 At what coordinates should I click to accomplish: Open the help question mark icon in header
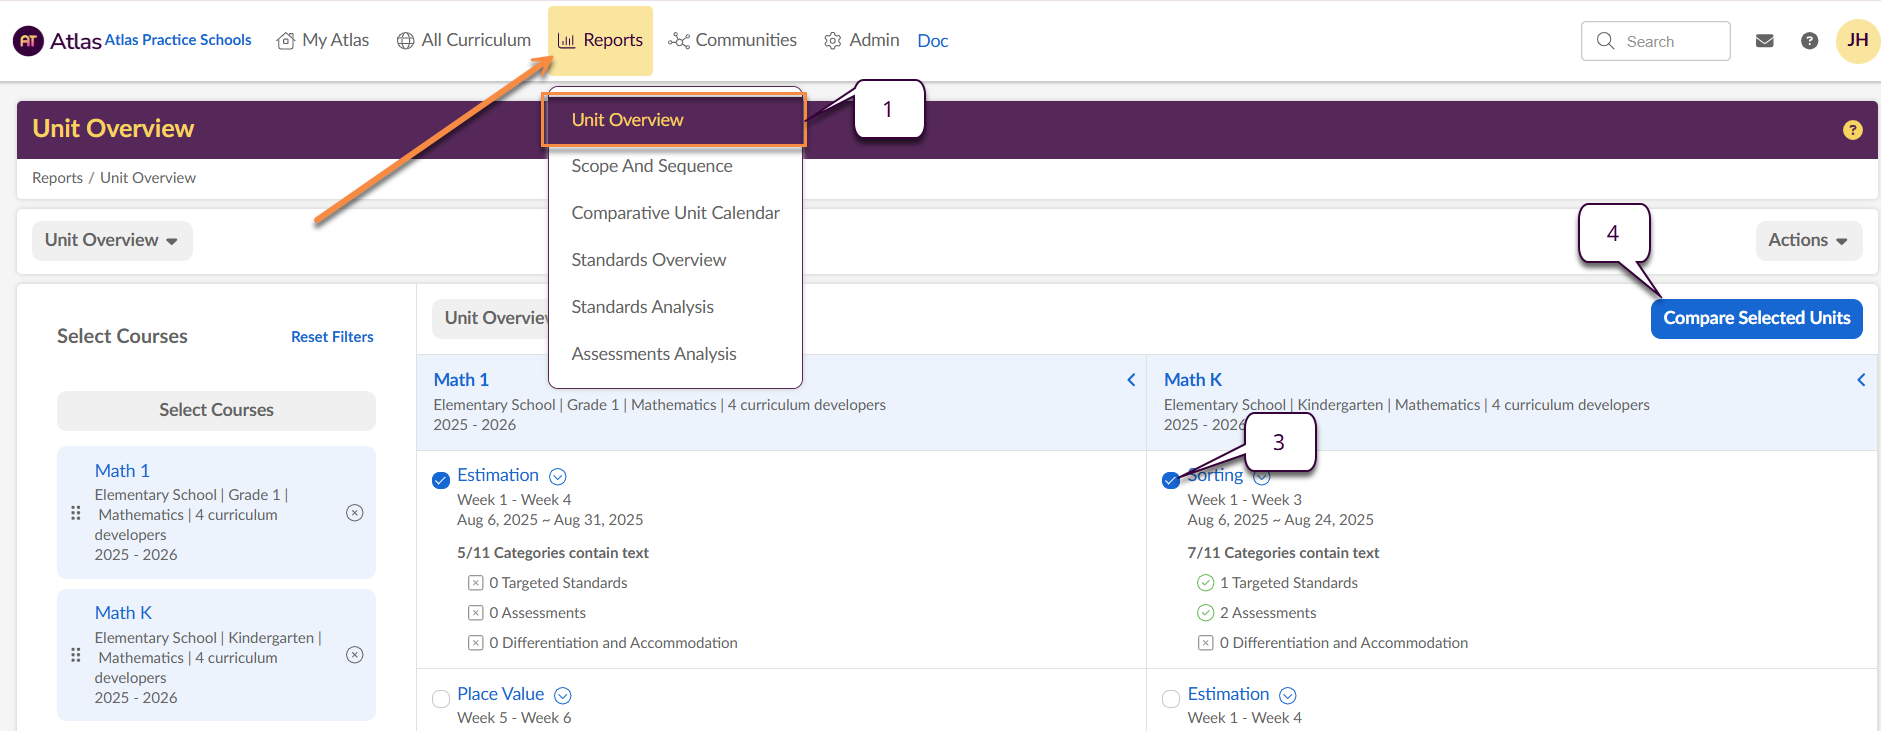(x=1809, y=41)
